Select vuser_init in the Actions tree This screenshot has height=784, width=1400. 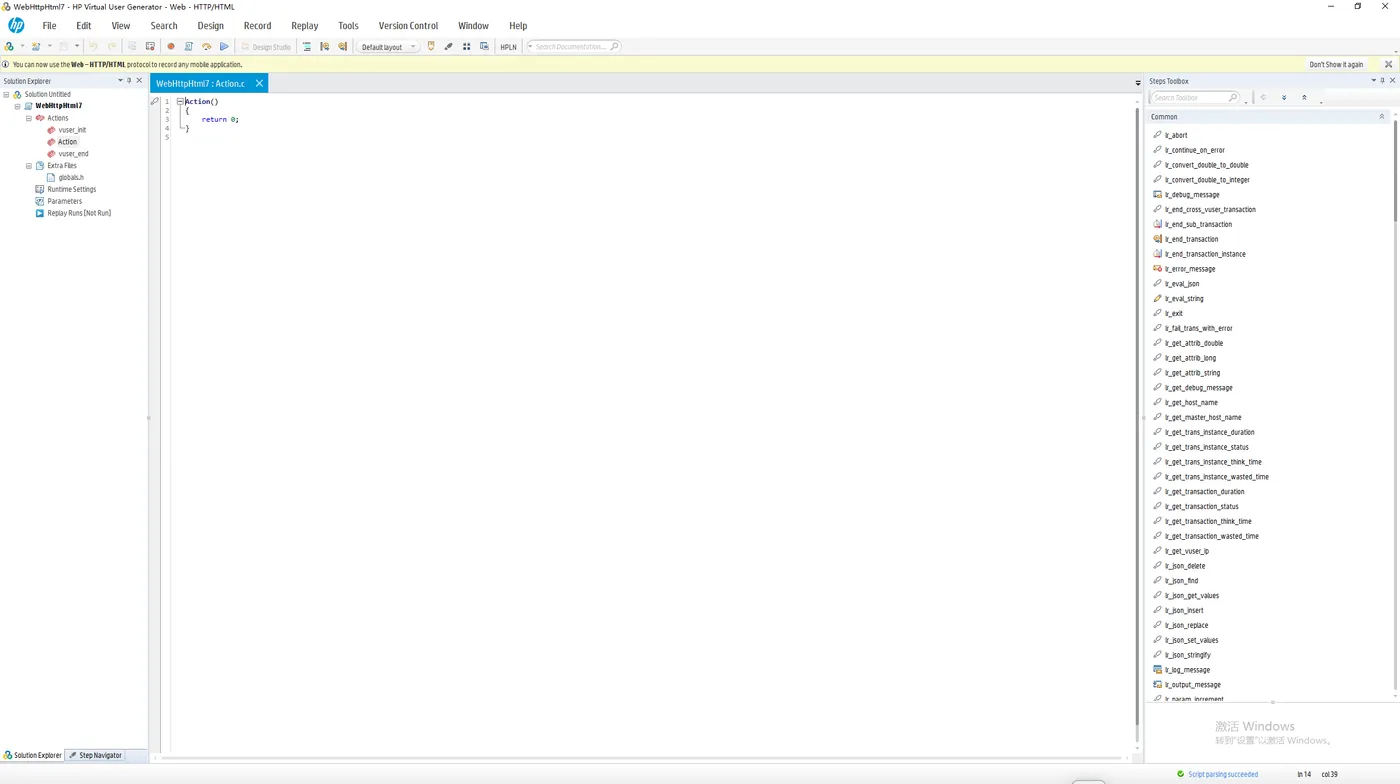[x=72, y=130]
